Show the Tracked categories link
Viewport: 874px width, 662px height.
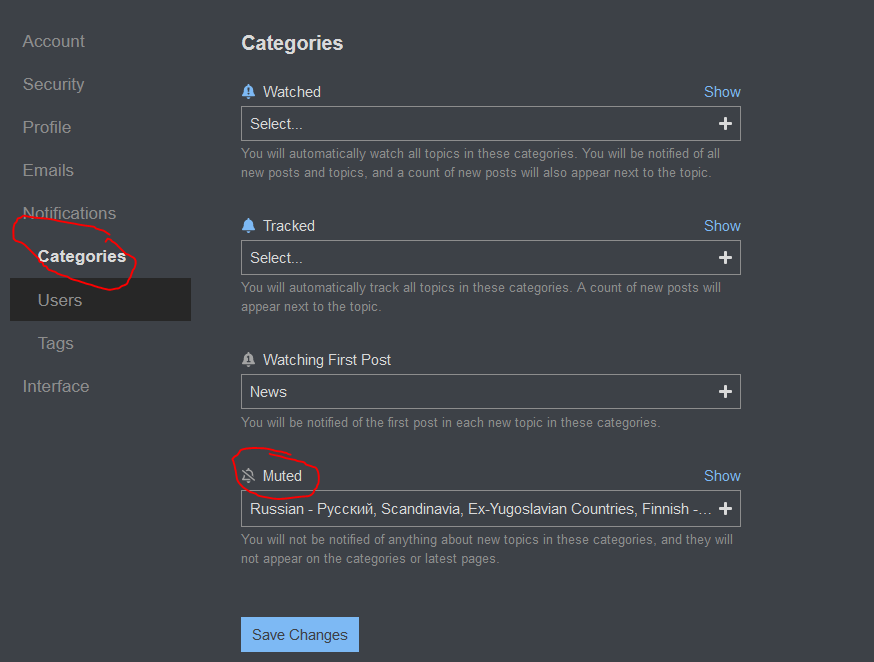point(722,226)
